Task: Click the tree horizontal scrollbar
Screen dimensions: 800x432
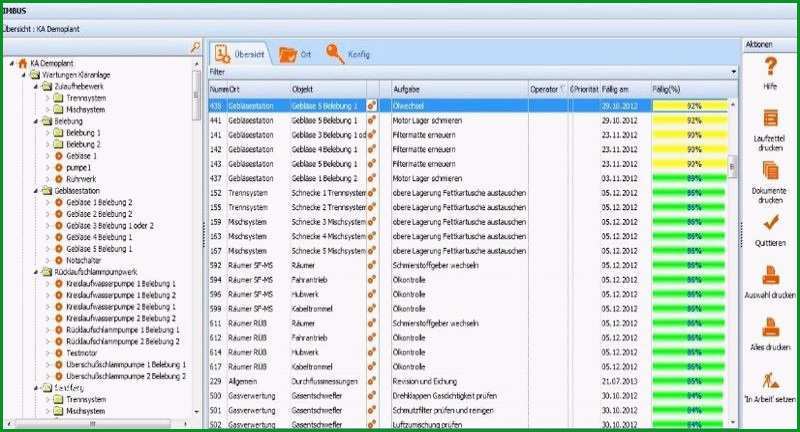Action: point(92,424)
